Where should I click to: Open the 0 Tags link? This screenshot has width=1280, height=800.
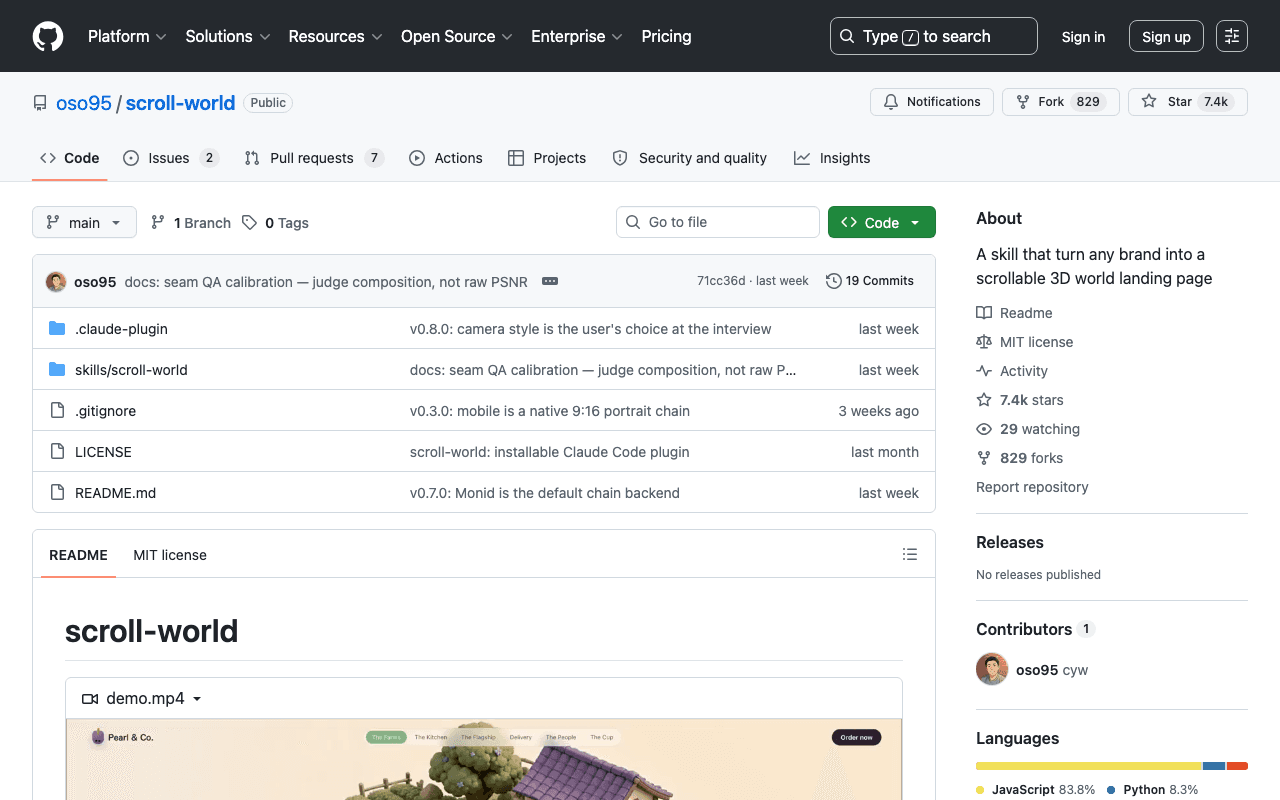276,223
